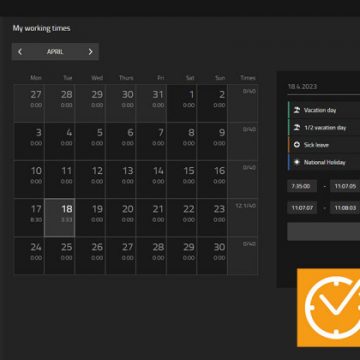
Task: Select April 14 in calendar
Action: point(151,179)
